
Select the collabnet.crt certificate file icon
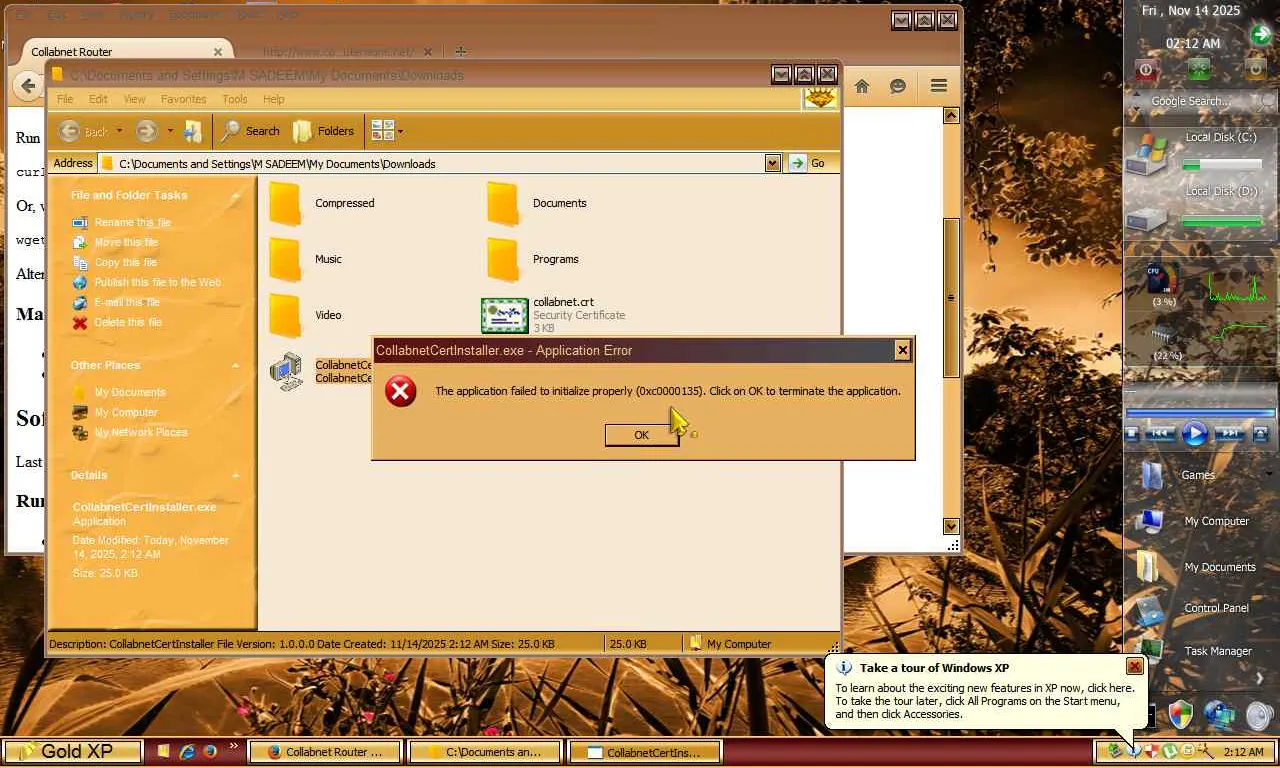point(504,315)
